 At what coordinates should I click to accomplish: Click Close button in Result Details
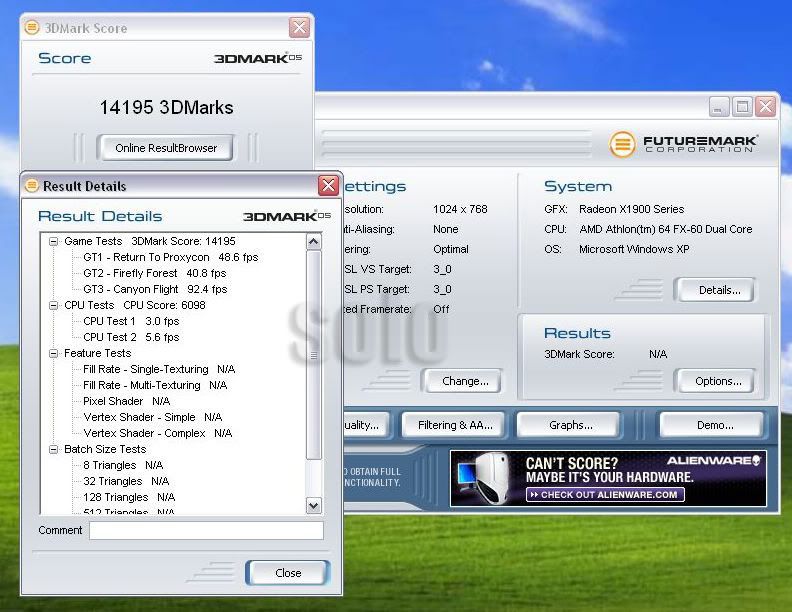point(288,573)
